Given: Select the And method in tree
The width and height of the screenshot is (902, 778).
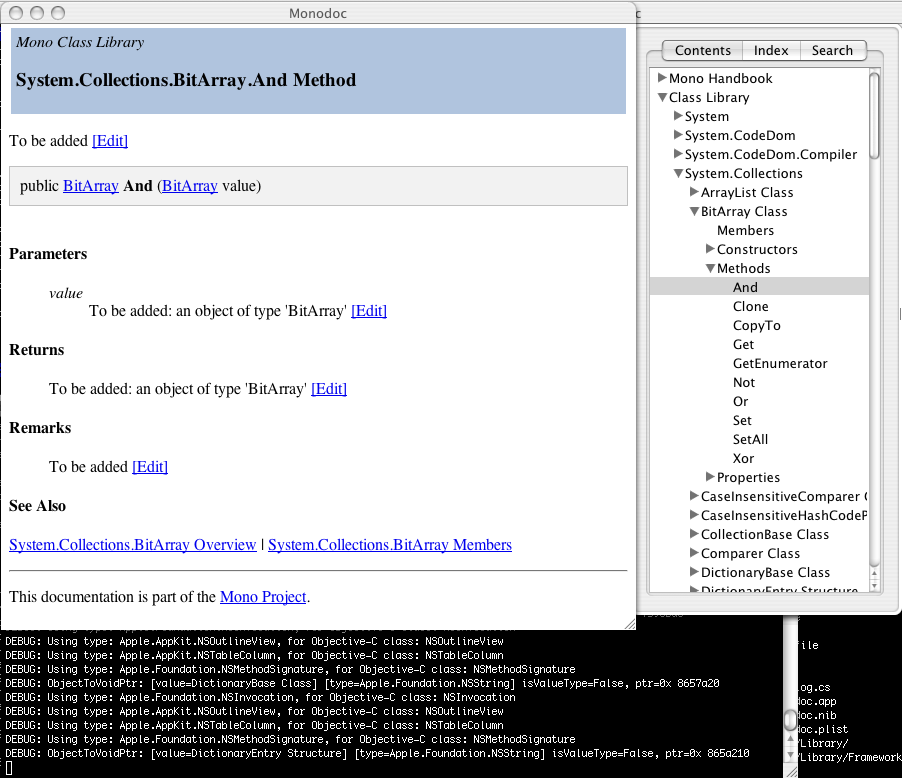Looking at the screenshot, I should point(746,287).
